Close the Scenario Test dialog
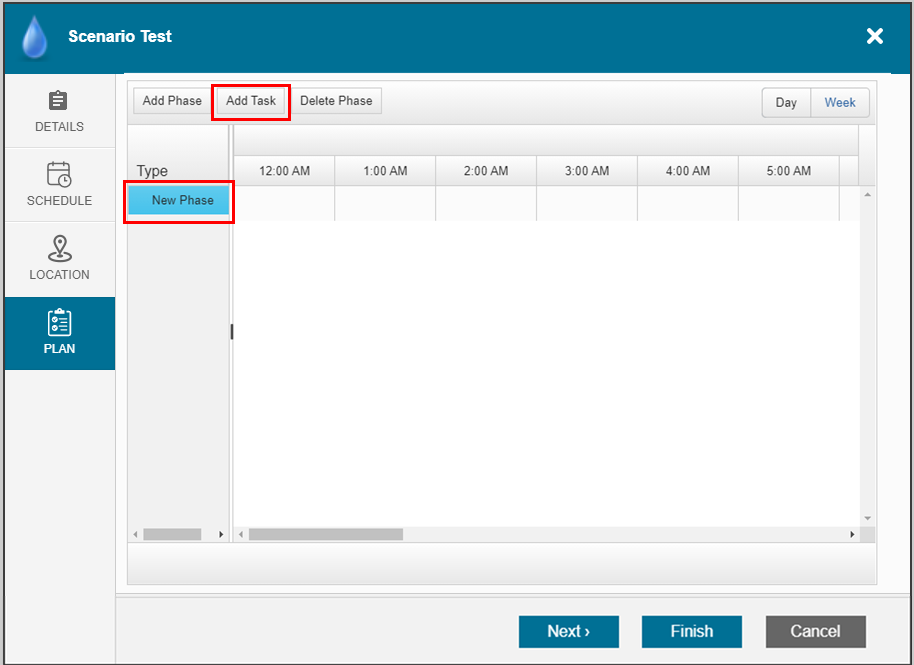Screen dimensions: 914x665 click(874, 37)
